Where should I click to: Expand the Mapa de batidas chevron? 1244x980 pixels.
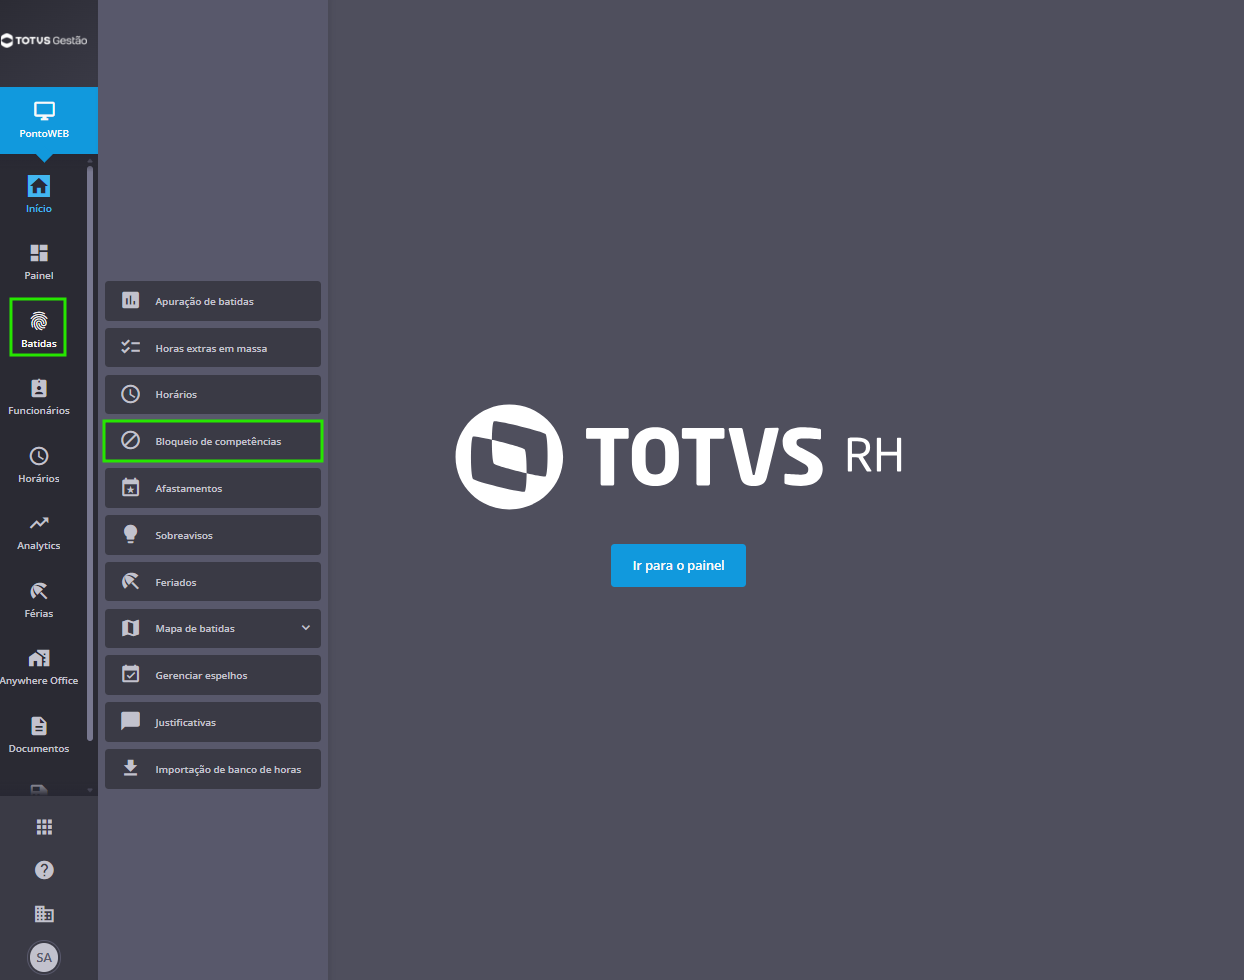[306, 628]
